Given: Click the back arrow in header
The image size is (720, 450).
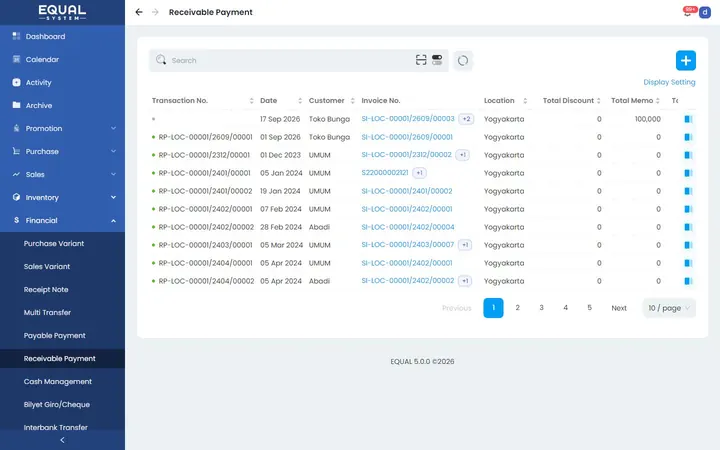Looking at the screenshot, I should pos(139,12).
